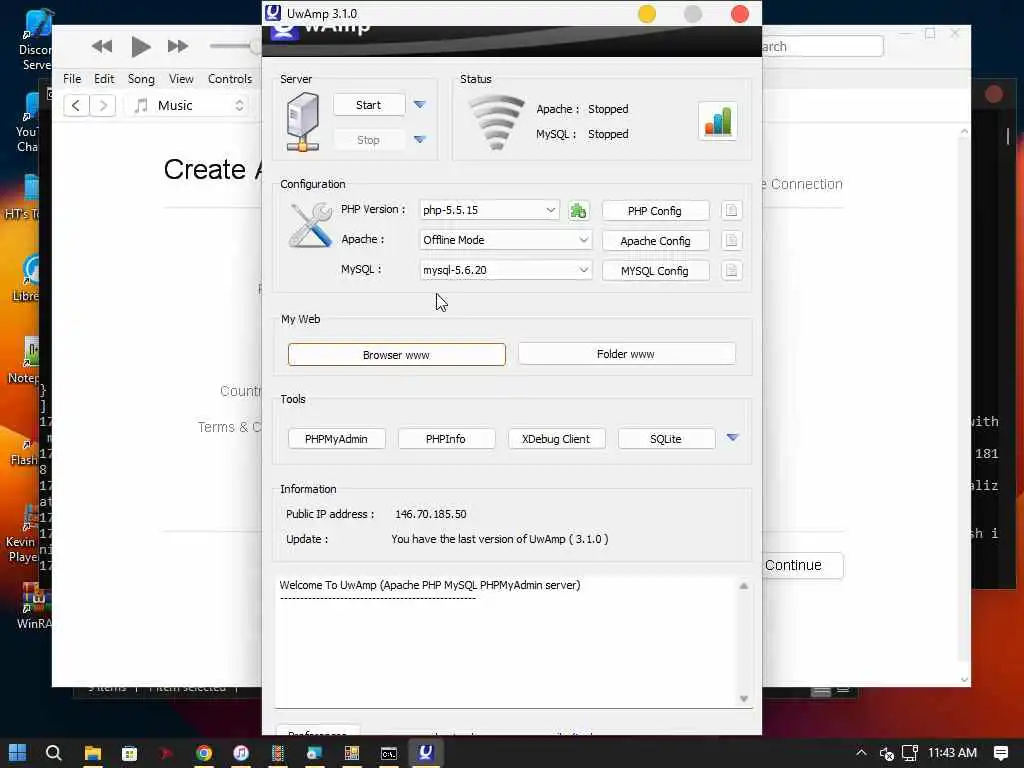The width and height of the screenshot is (1024, 768).
Task: Click PHP Config button
Action: [x=655, y=211]
